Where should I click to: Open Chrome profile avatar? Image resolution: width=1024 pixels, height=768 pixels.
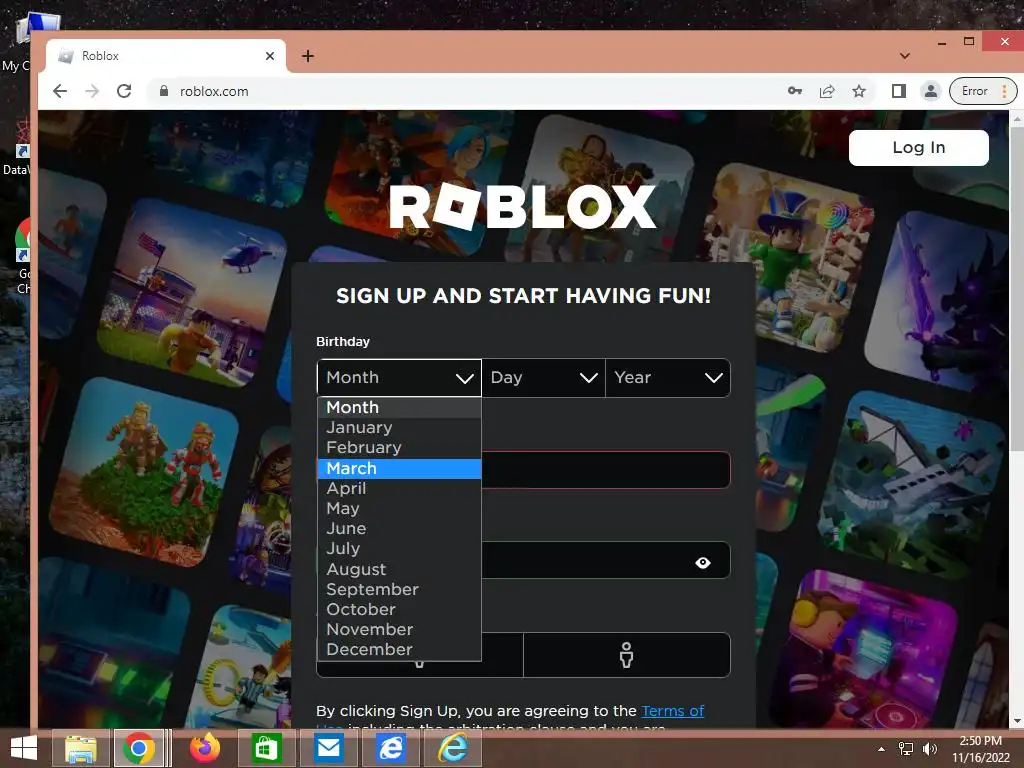click(931, 91)
